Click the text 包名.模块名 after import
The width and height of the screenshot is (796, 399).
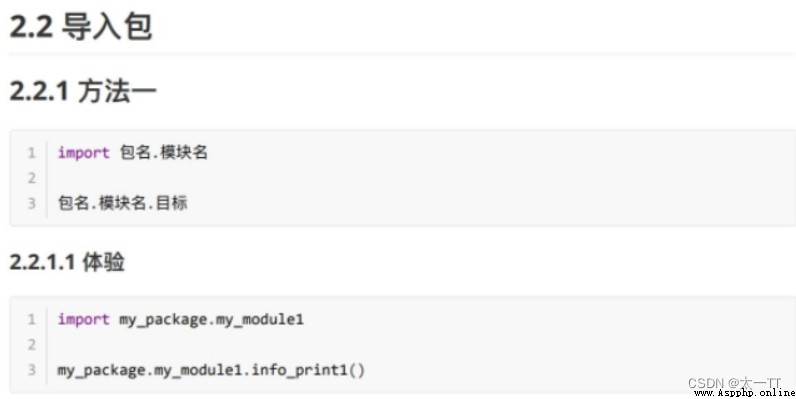tap(163, 152)
